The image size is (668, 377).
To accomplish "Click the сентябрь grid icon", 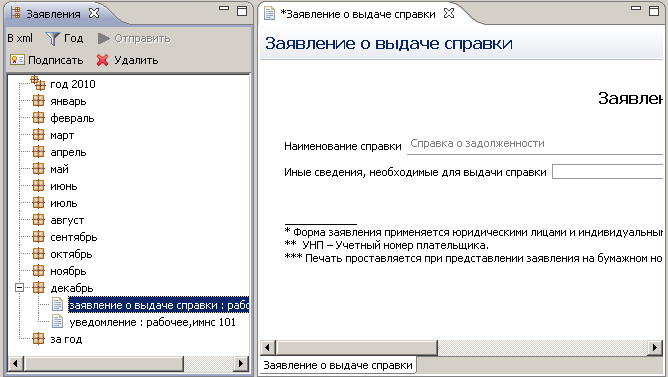I will [38, 237].
